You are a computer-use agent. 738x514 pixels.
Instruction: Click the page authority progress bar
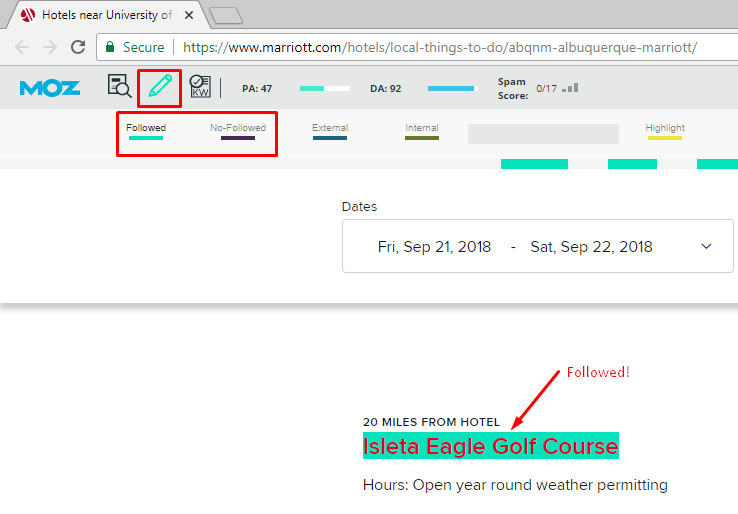pyautogui.click(x=325, y=88)
